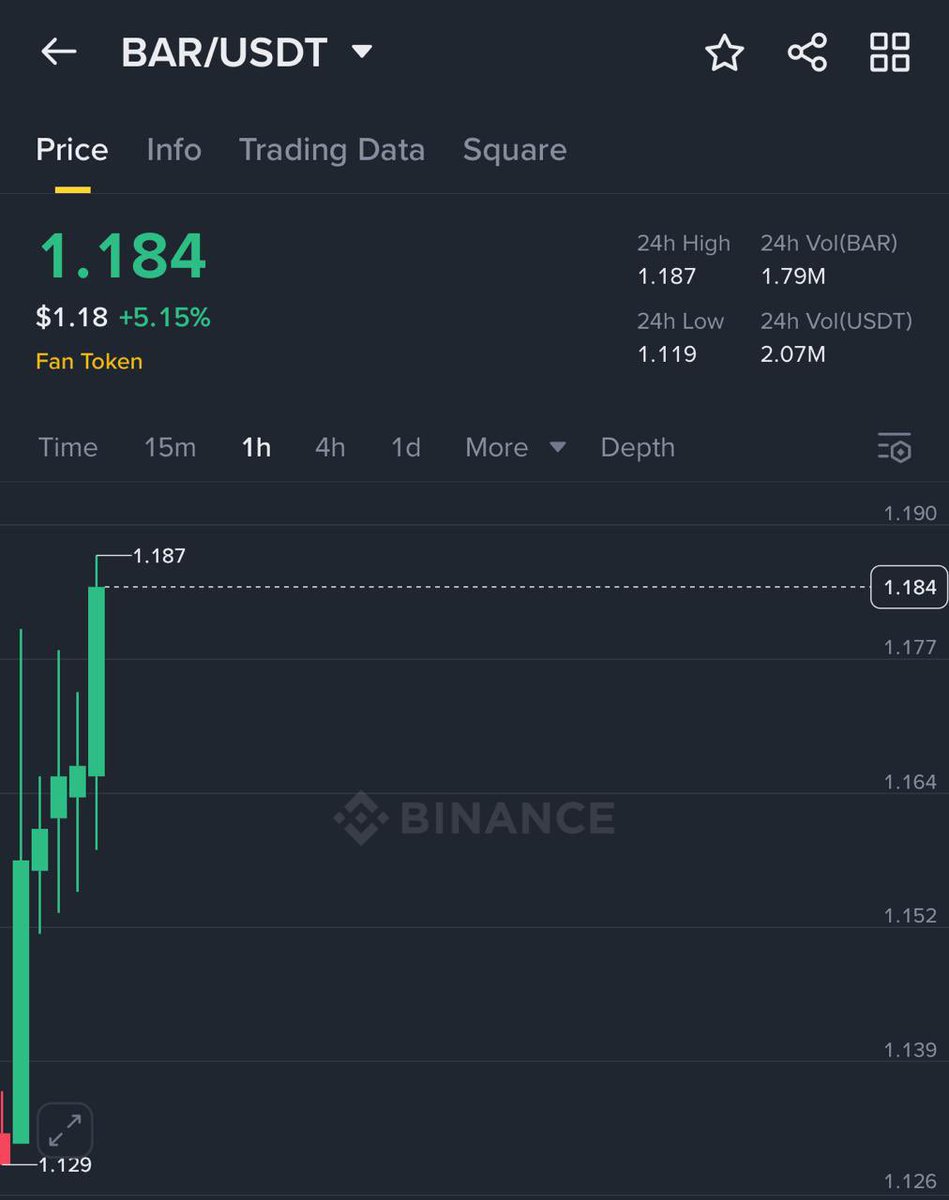This screenshot has width=949, height=1200.
Task: Switch chart to Time view
Action: click(x=68, y=447)
